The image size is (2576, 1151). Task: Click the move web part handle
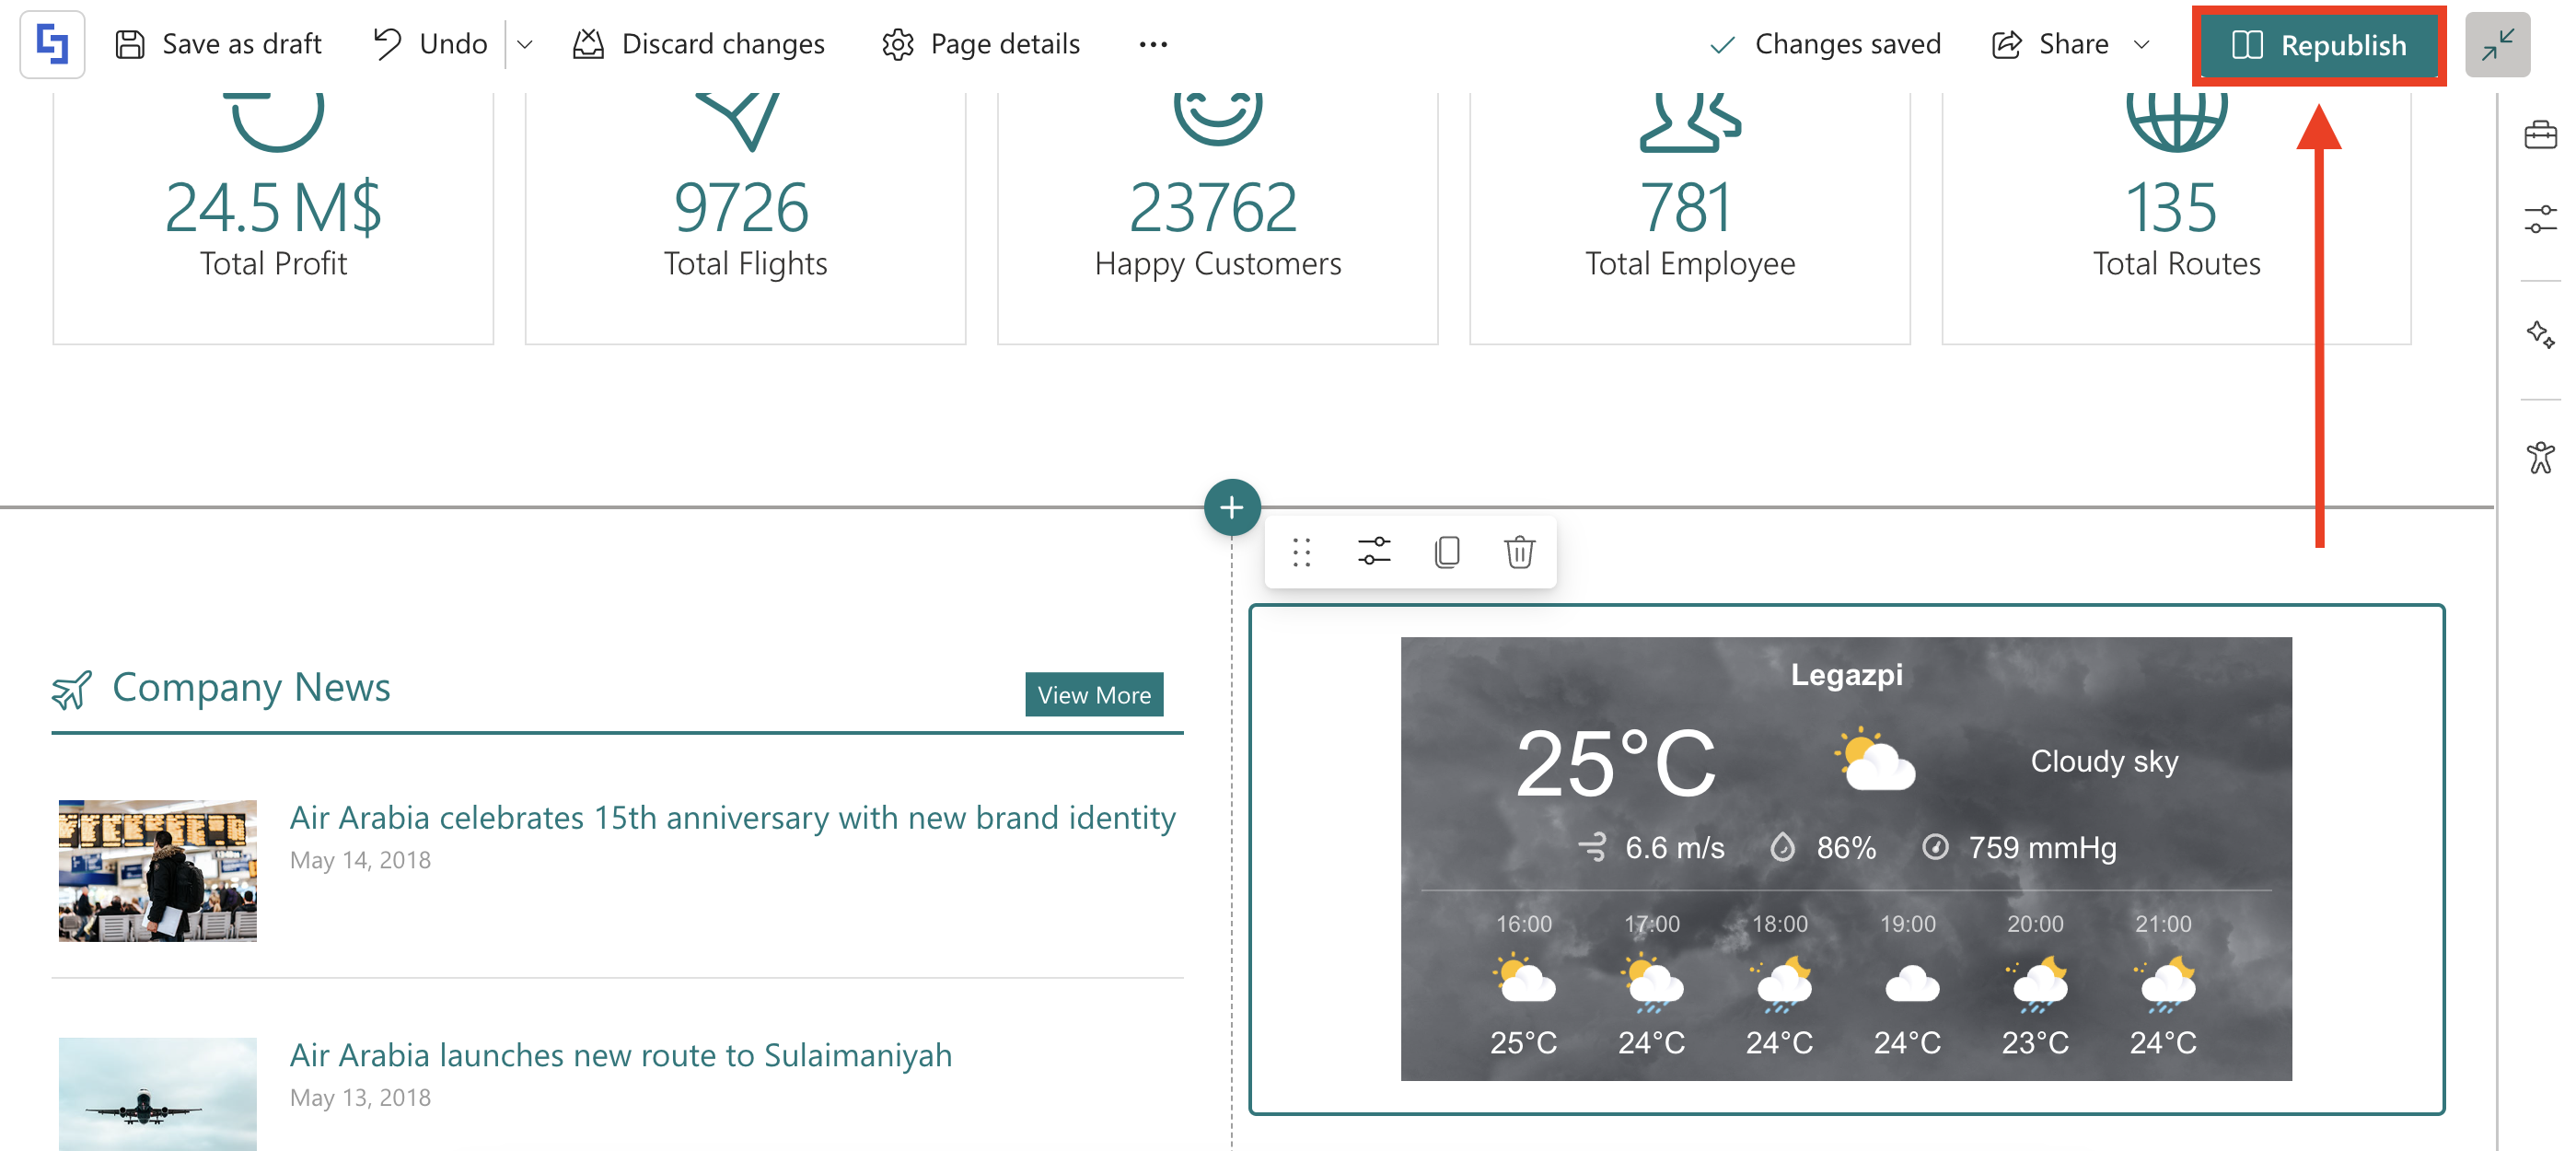[1300, 551]
